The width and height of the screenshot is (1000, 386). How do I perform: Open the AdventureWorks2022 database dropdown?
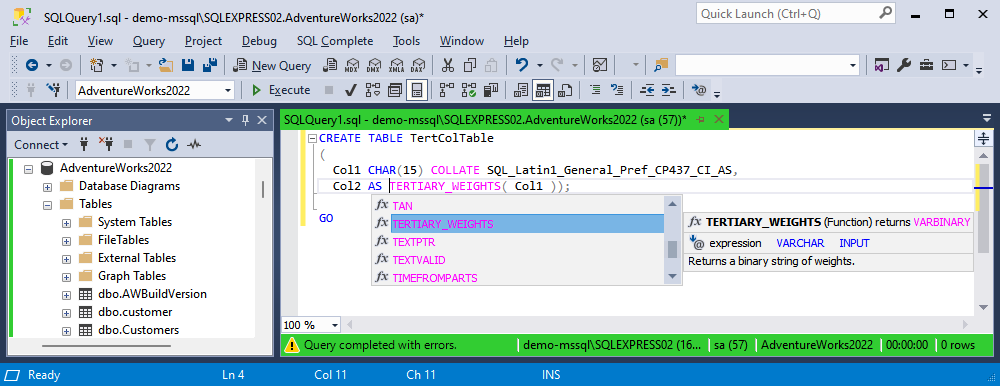[228, 91]
